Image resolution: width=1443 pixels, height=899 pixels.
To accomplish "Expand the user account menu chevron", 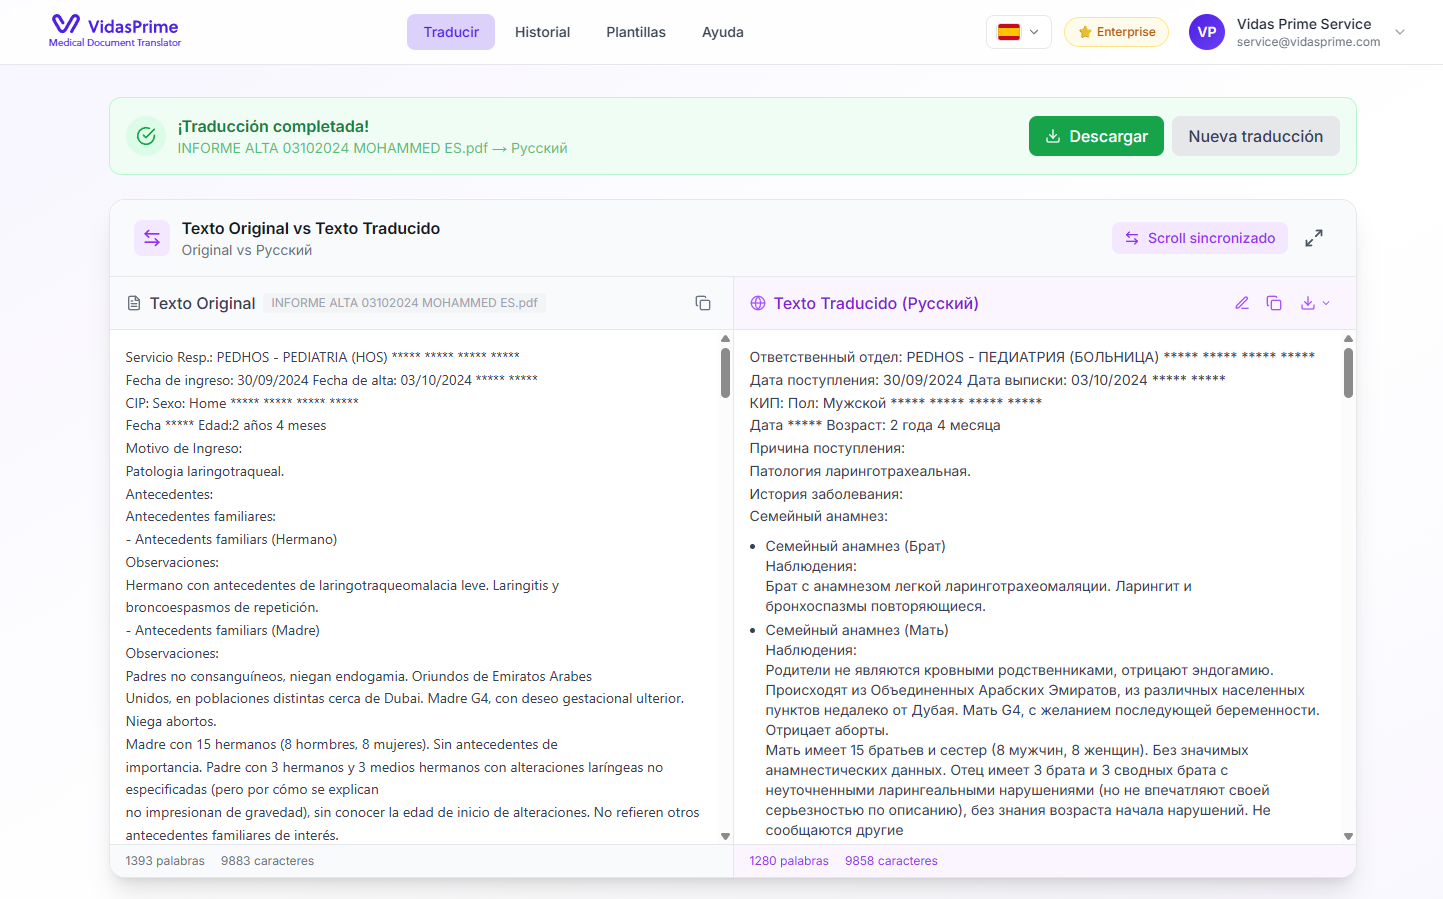I will [x=1400, y=32].
